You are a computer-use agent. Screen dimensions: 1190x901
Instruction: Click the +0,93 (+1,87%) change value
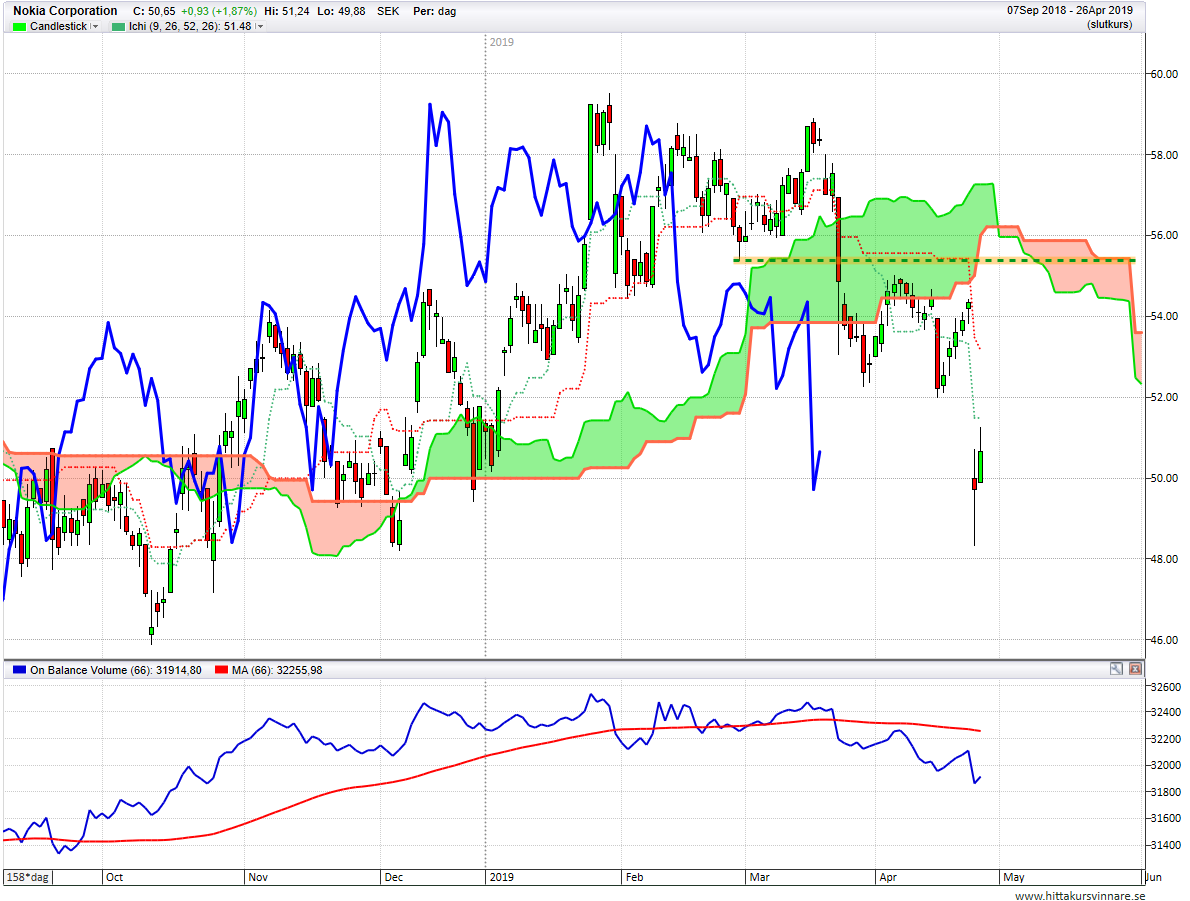tap(219, 11)
